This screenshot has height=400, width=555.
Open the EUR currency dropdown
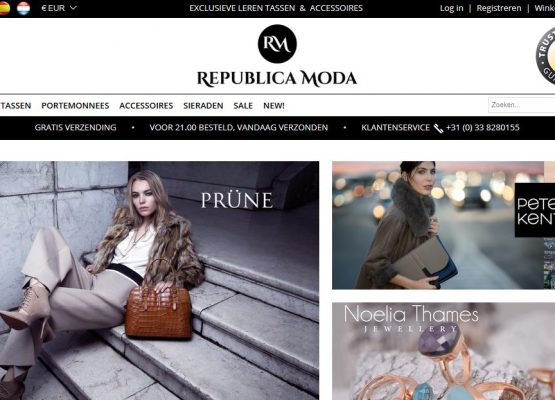(x=59, y=8)
